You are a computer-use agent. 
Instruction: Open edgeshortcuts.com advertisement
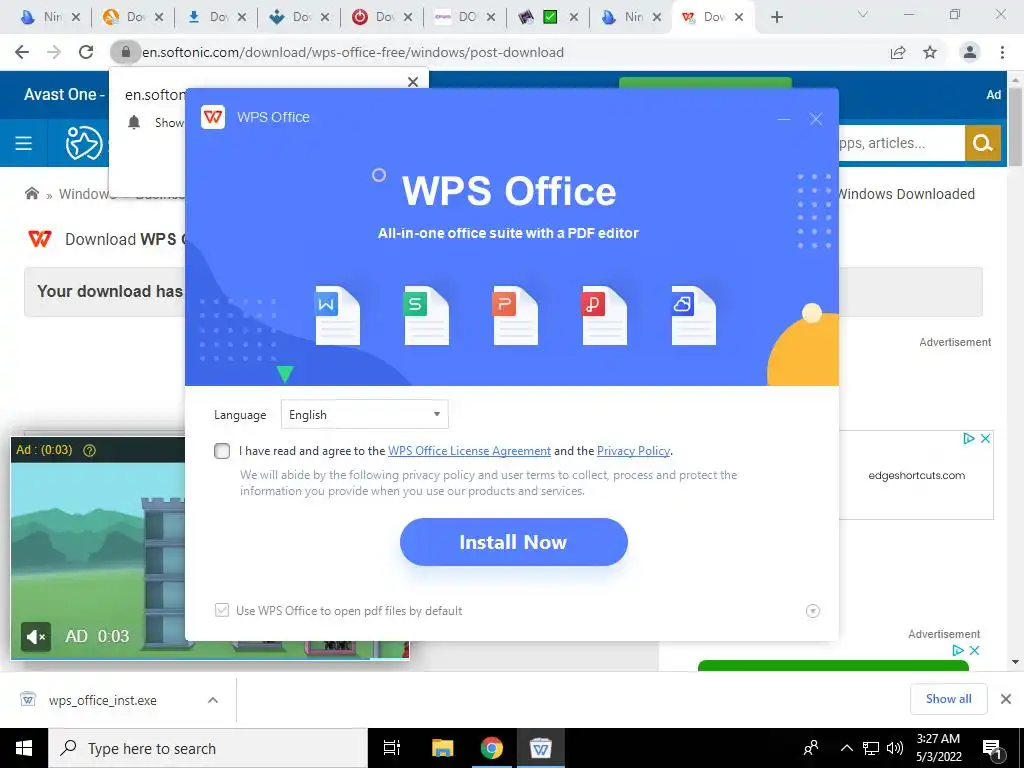[916, 475]
